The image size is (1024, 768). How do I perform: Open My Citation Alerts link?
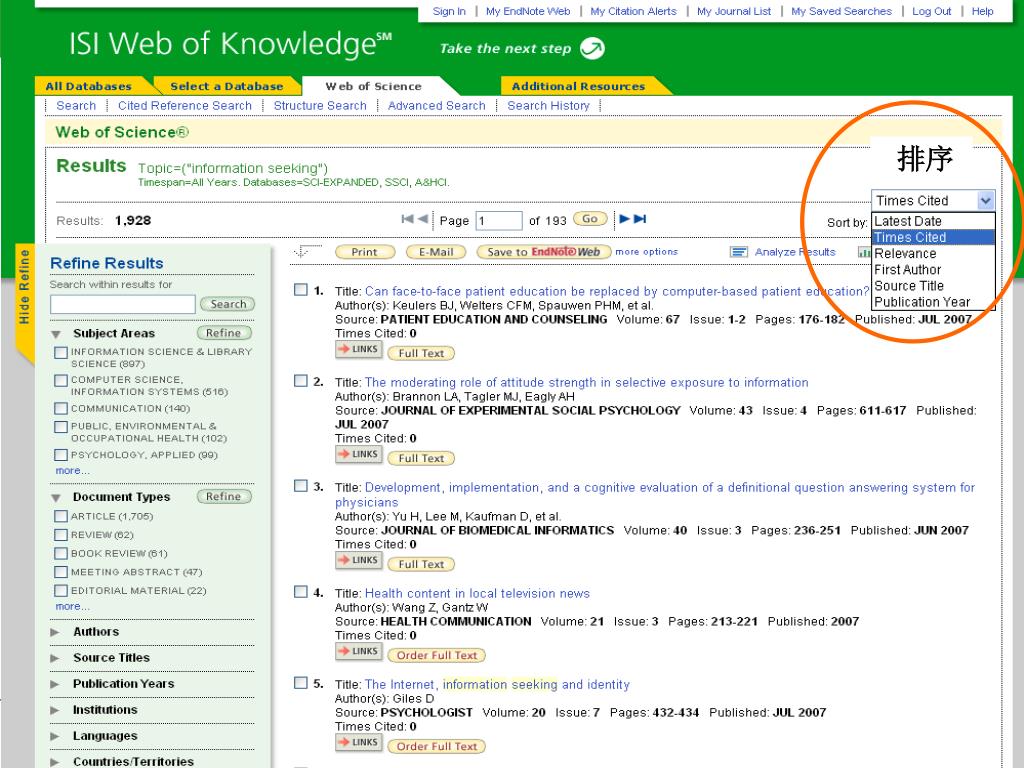pyautogui.click(x=633, y=11)
